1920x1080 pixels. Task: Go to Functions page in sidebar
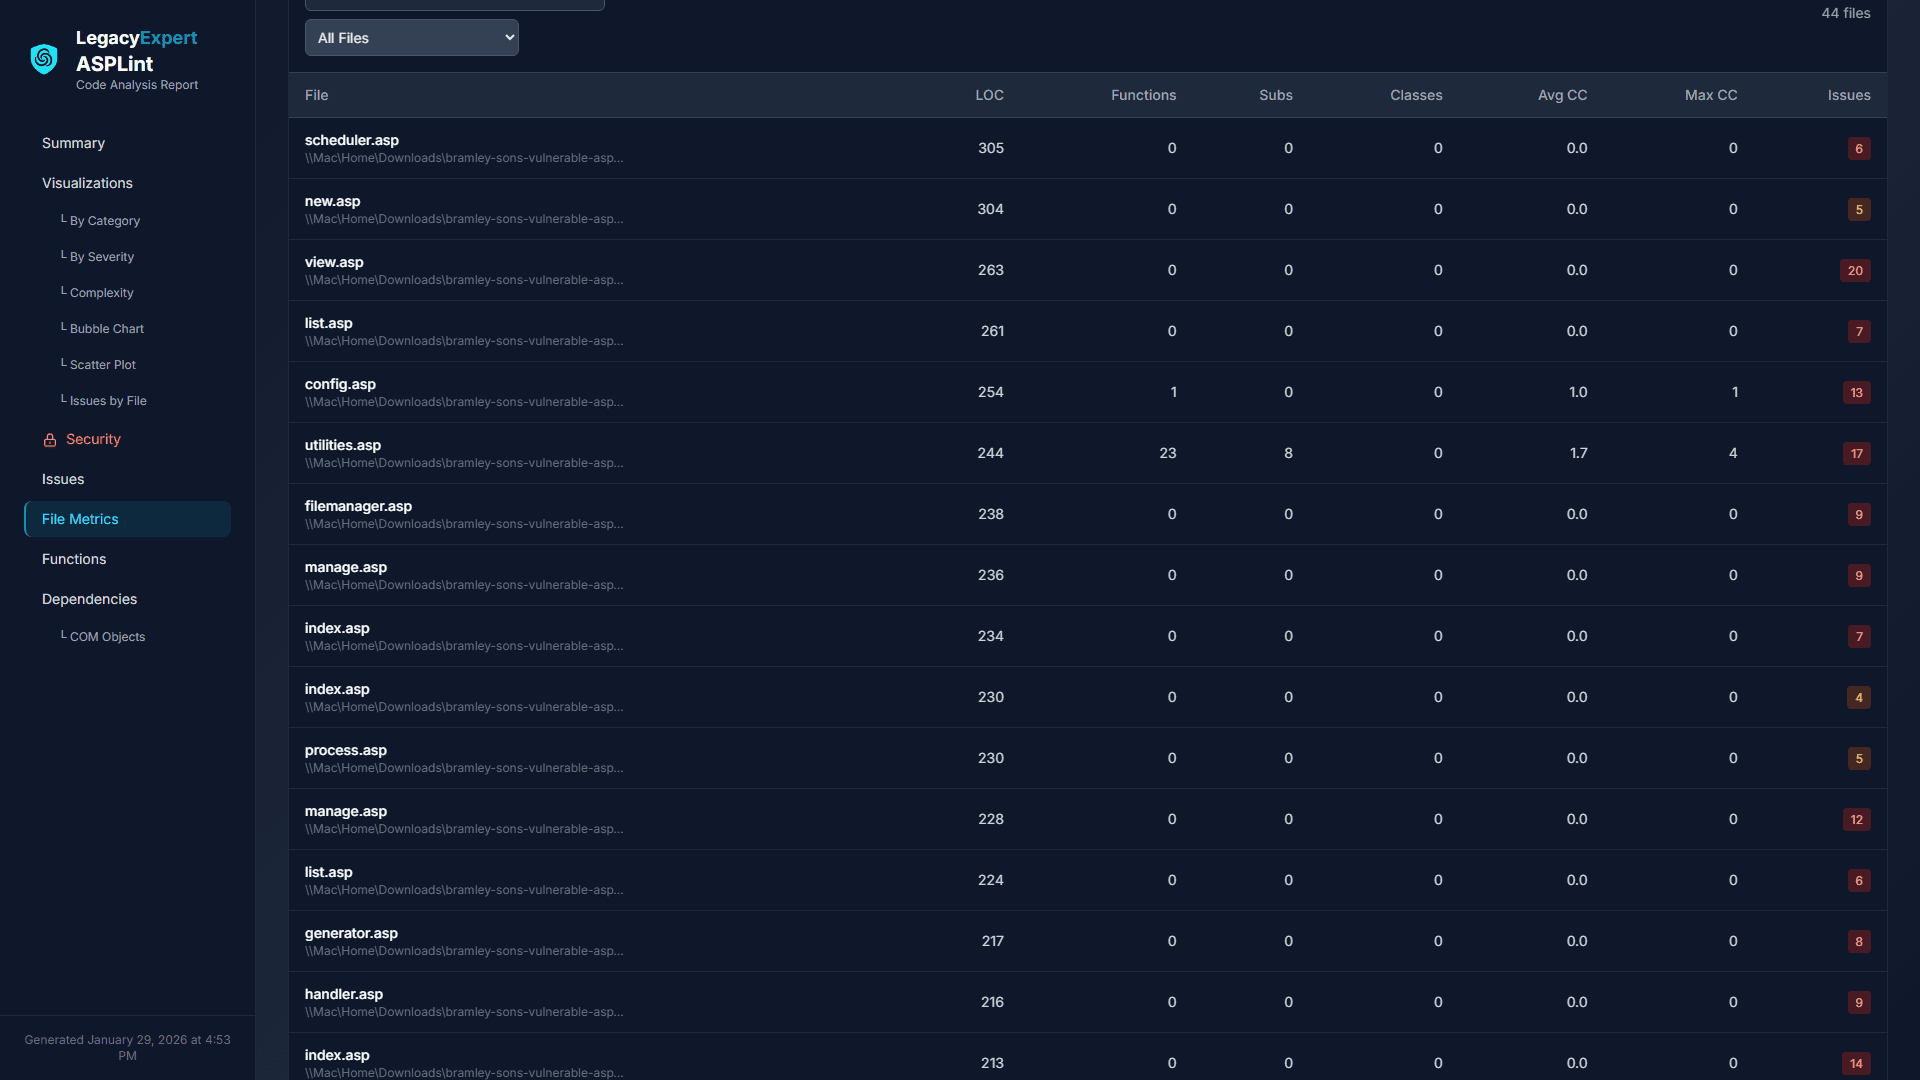point(74,559)
